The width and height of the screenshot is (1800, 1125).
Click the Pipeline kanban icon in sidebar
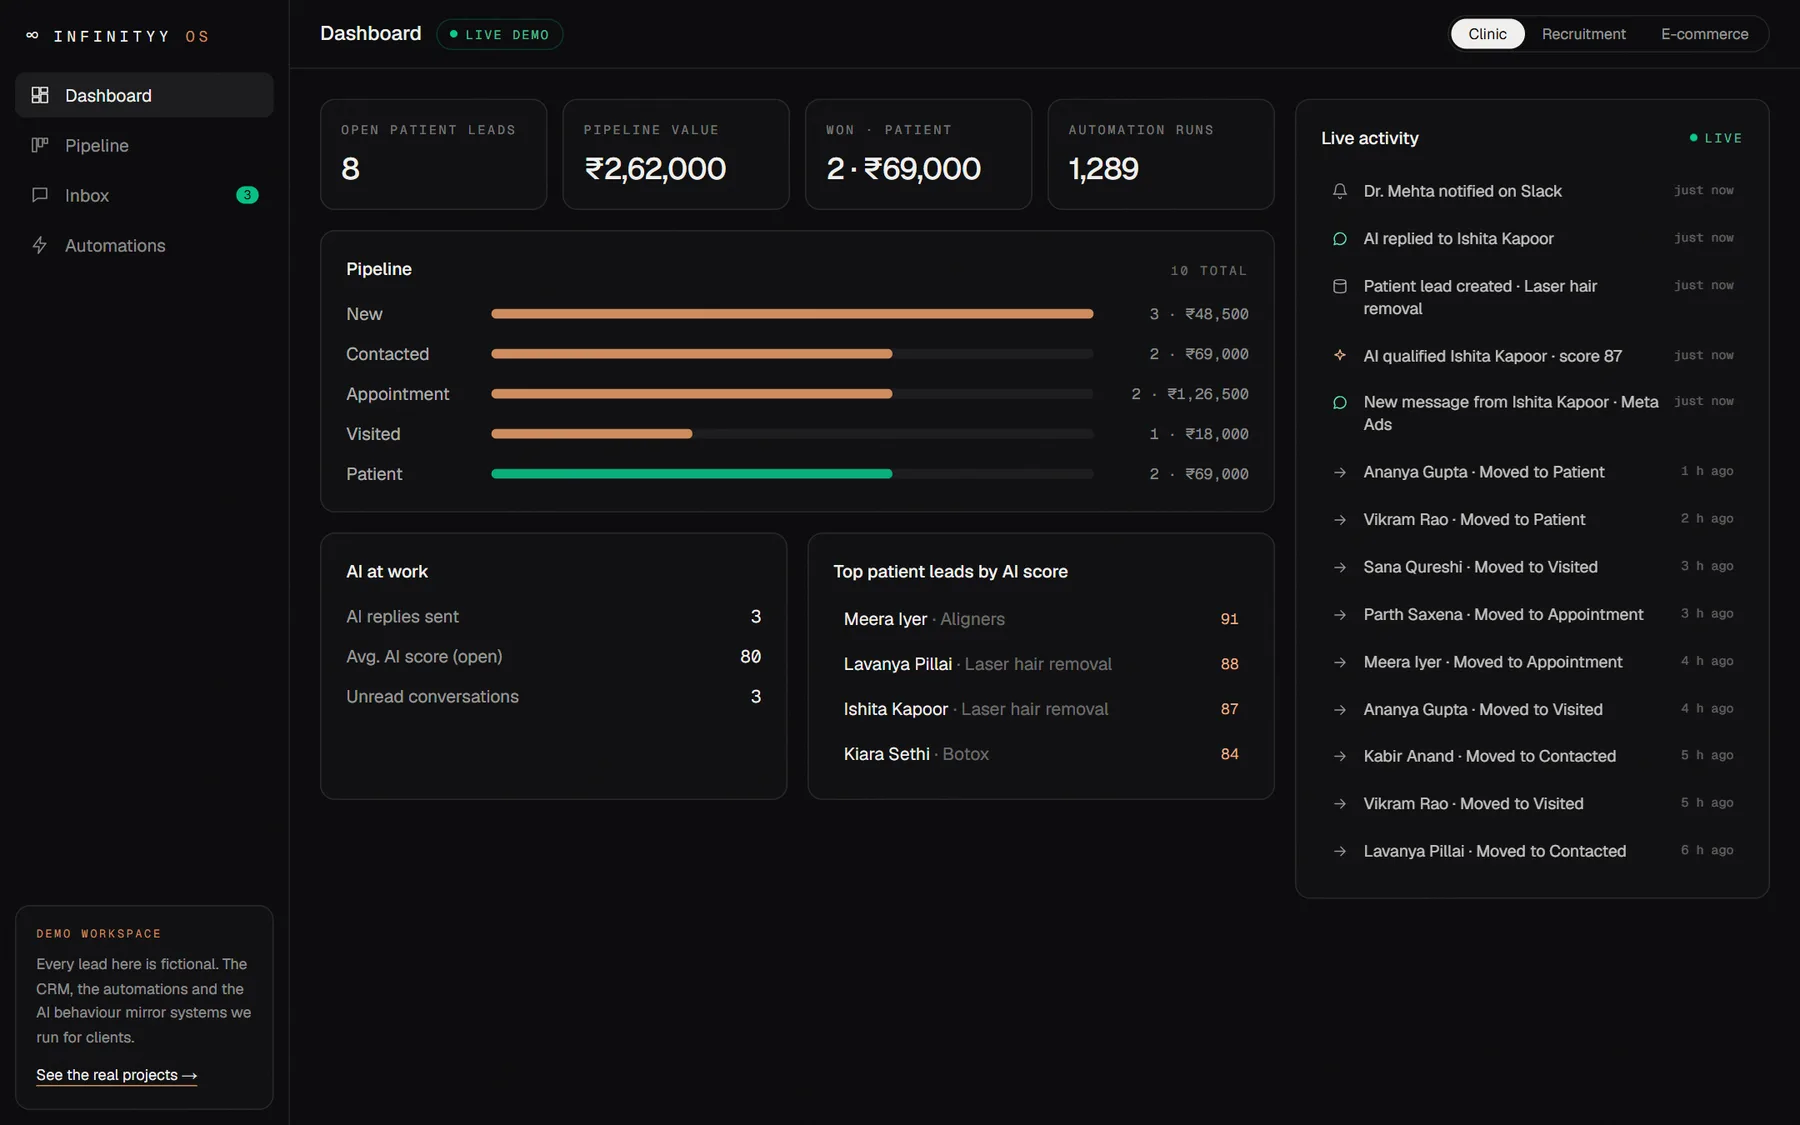point(40,145)
